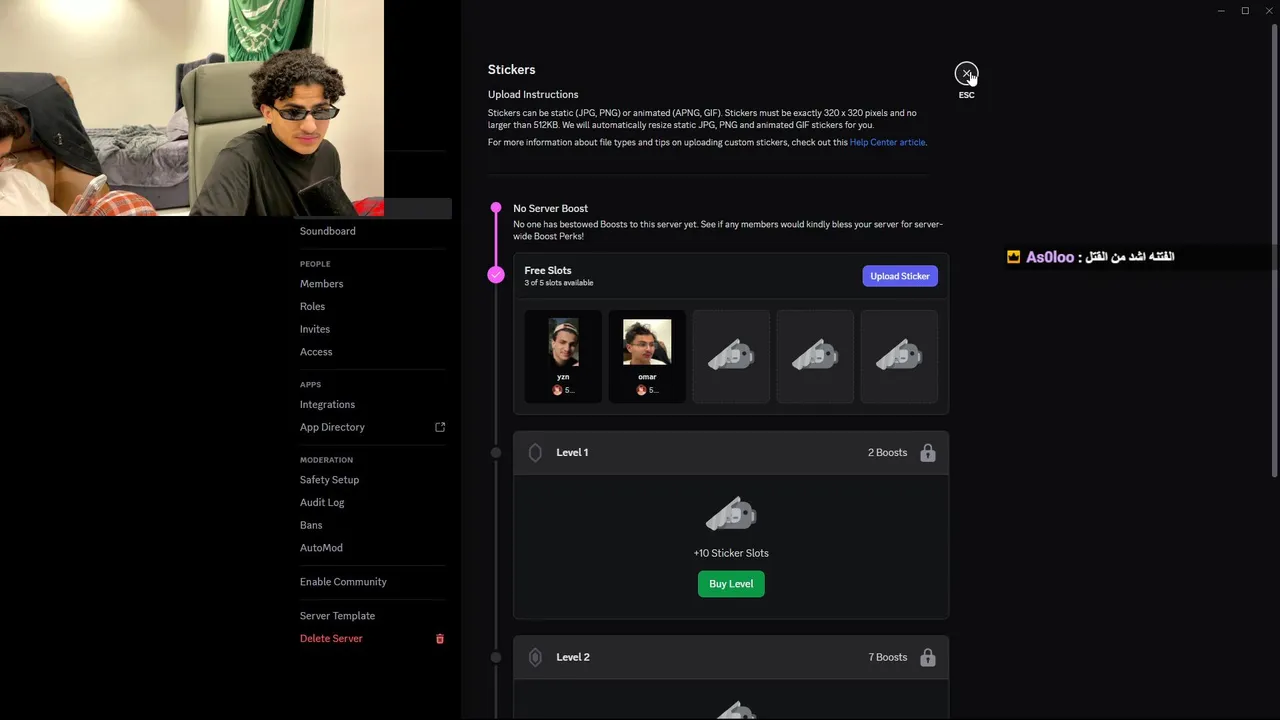Click the Level 2 timeline dot

[496, 657]
